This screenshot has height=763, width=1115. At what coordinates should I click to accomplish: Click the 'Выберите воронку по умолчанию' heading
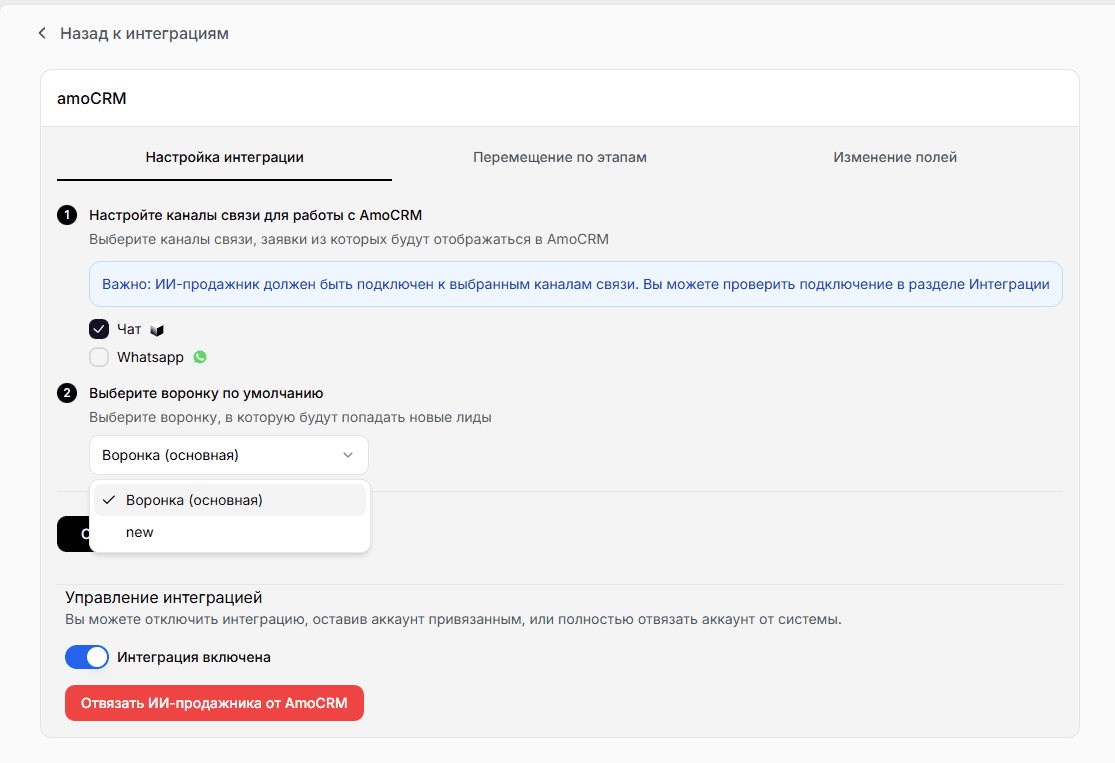(x=206, y=393)
